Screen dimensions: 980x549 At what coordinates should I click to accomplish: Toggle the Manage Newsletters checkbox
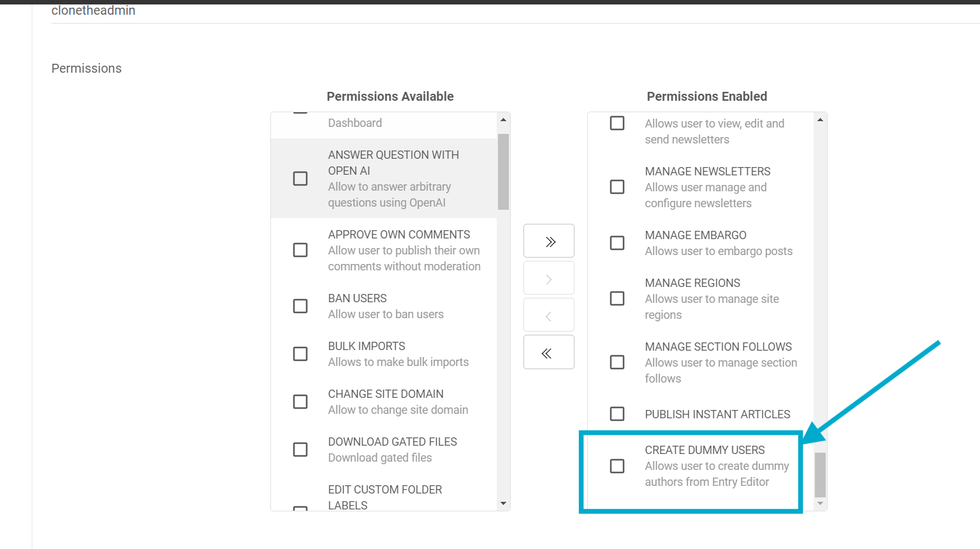(x=617, y=187)
